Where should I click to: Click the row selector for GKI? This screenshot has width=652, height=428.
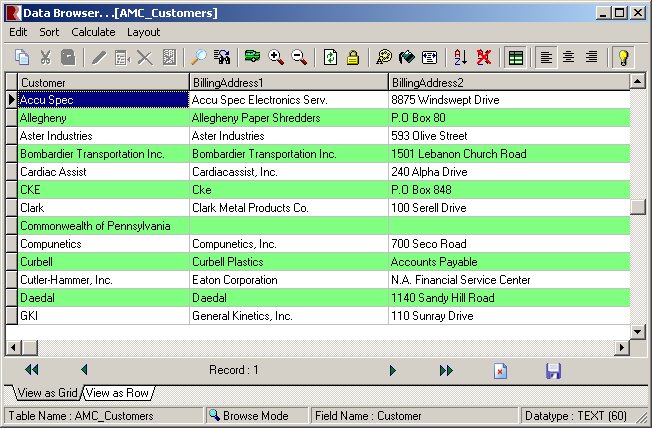pos(12,316)
